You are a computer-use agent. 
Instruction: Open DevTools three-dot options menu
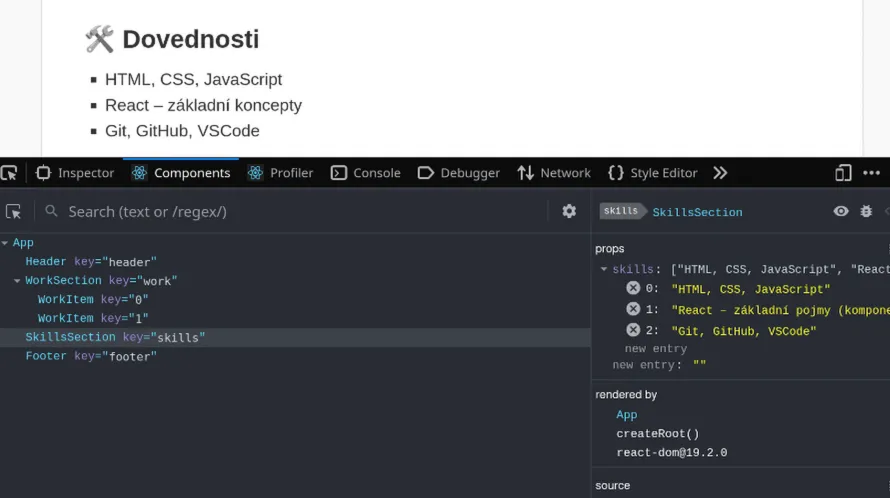[x=872, y=173]
